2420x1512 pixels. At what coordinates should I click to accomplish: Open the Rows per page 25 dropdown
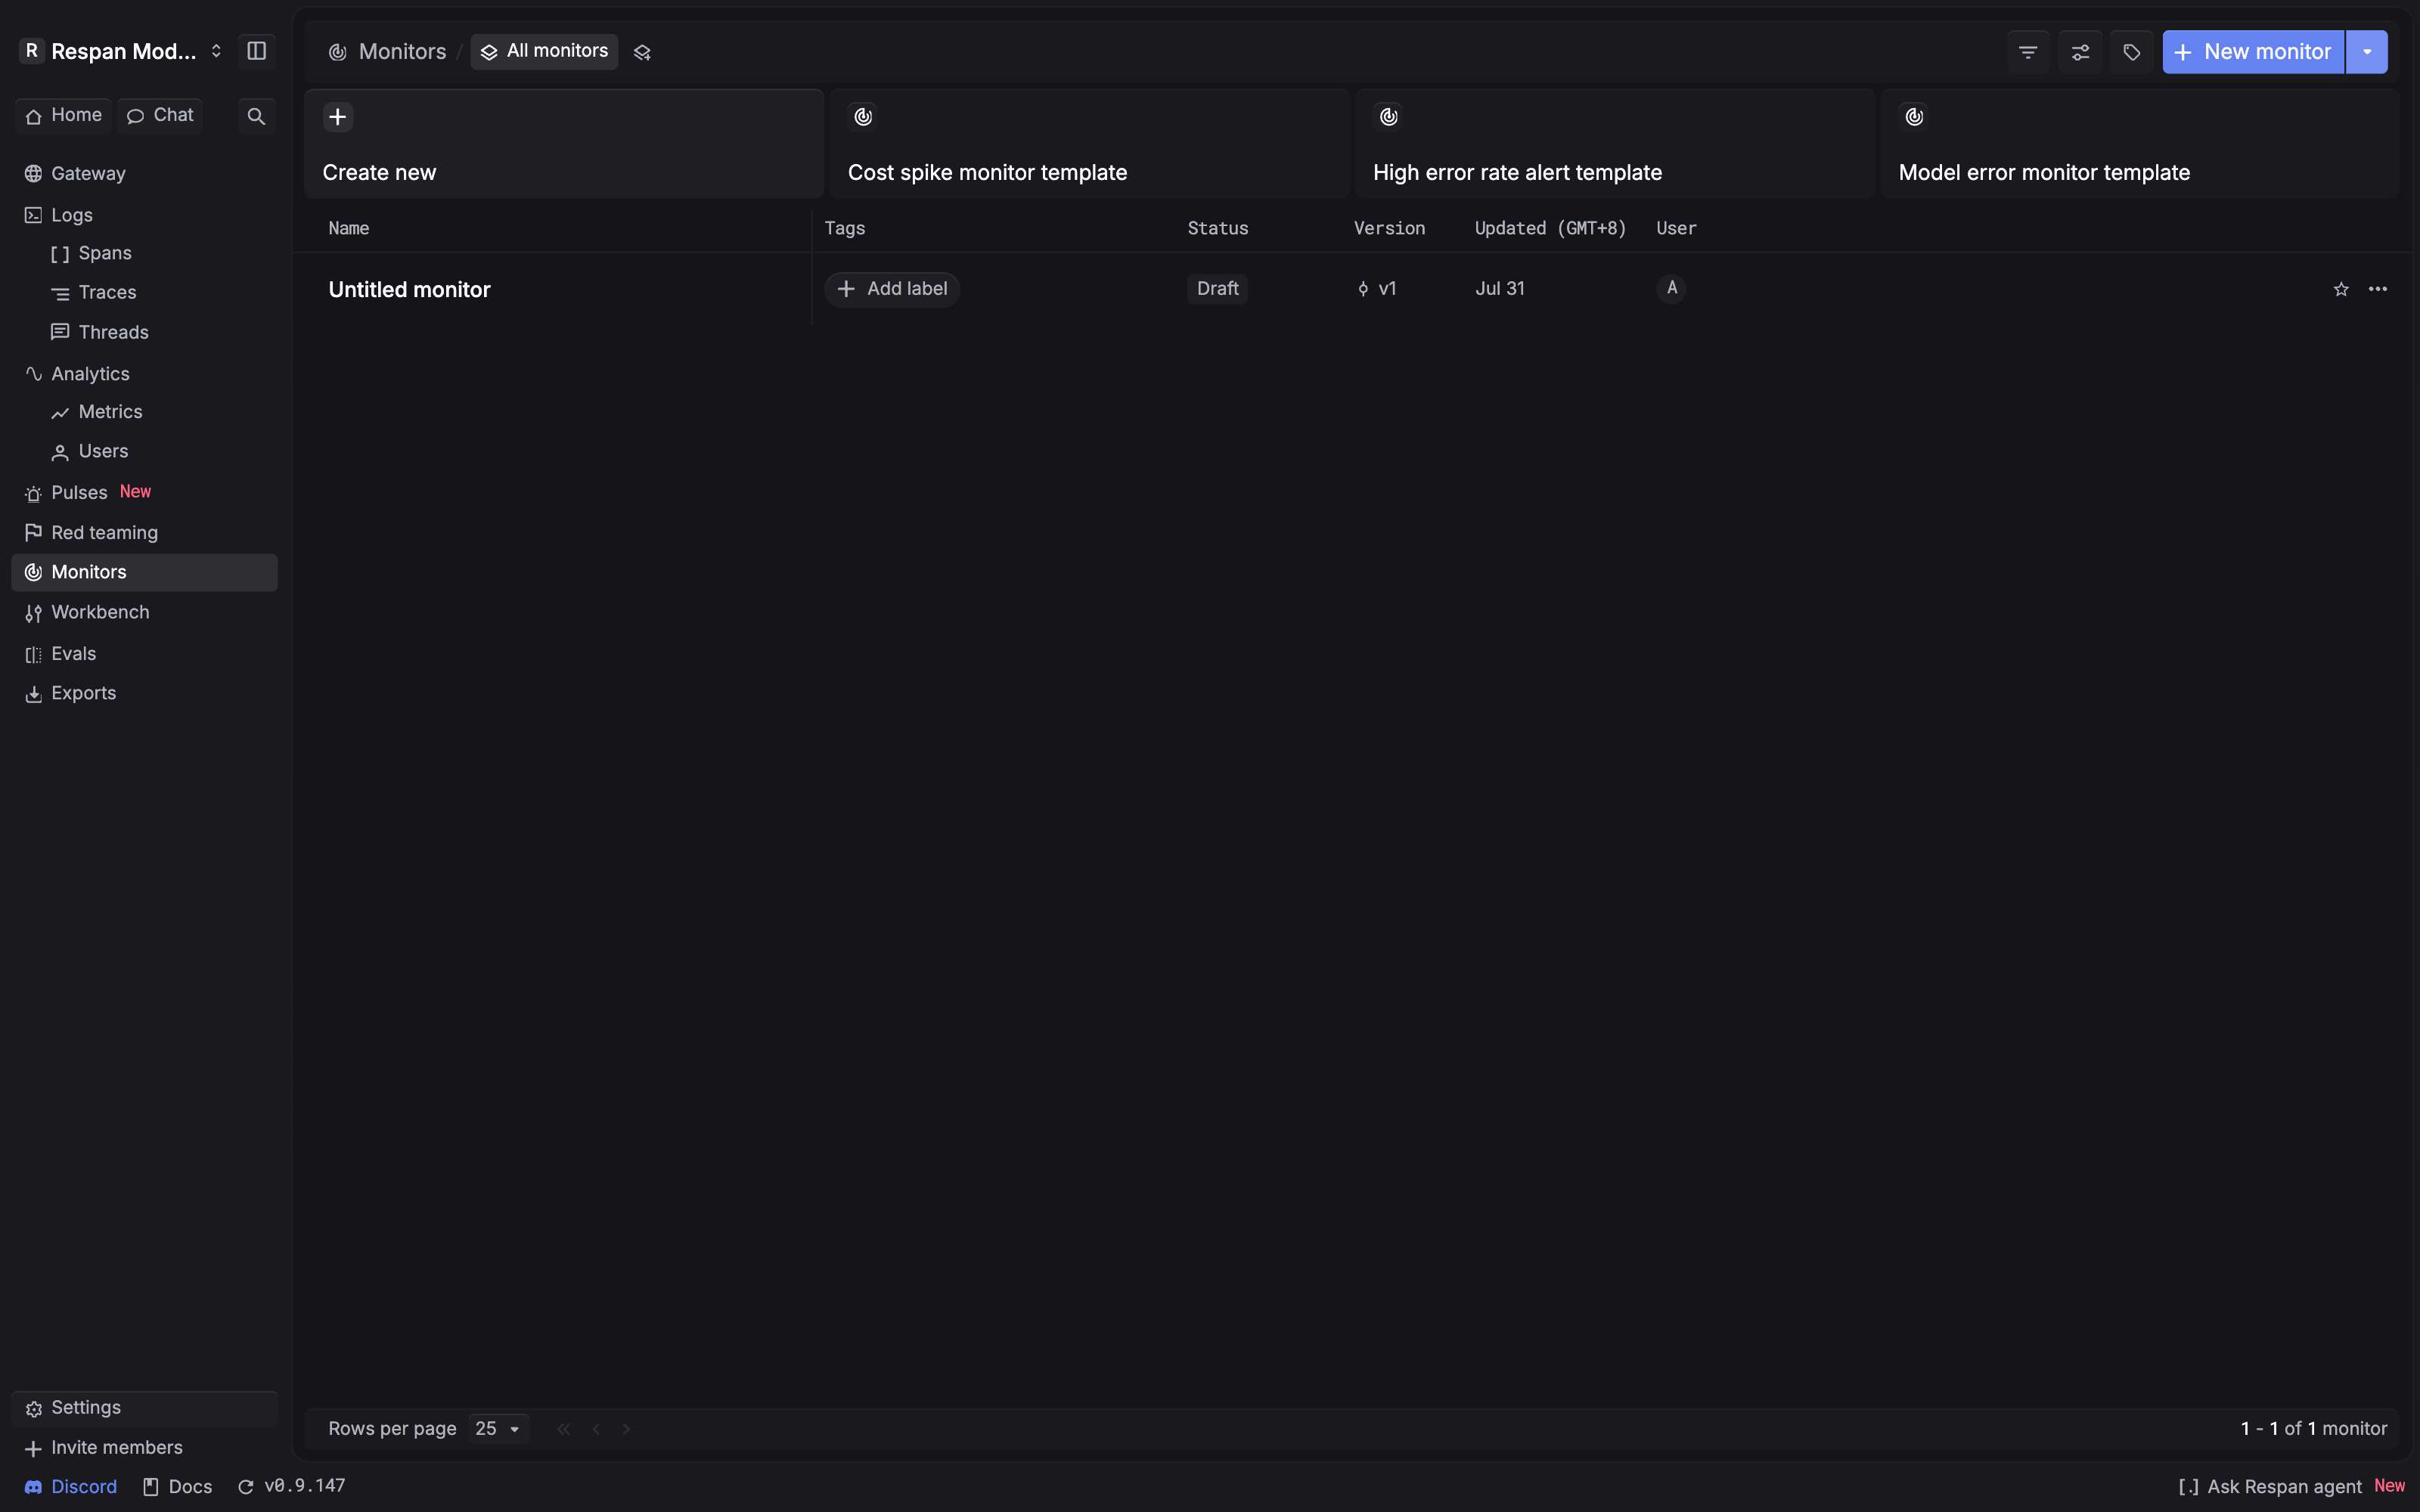click(498, 1429)
